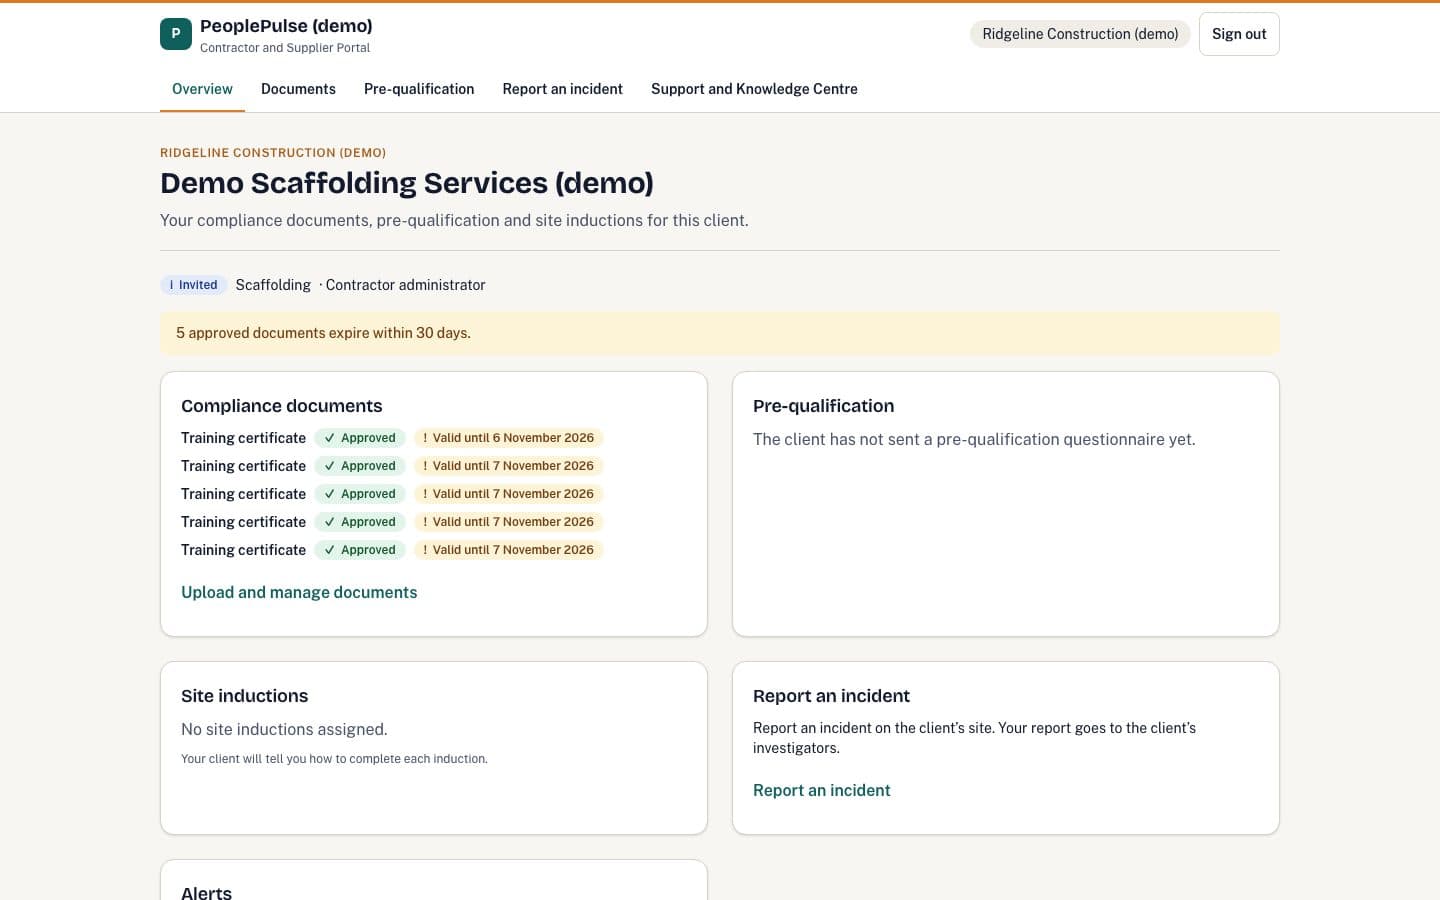Open the Support and Knowledge Centre tab
The width and height of the screenshot is (1440, 900).
(x=754, y=89)
